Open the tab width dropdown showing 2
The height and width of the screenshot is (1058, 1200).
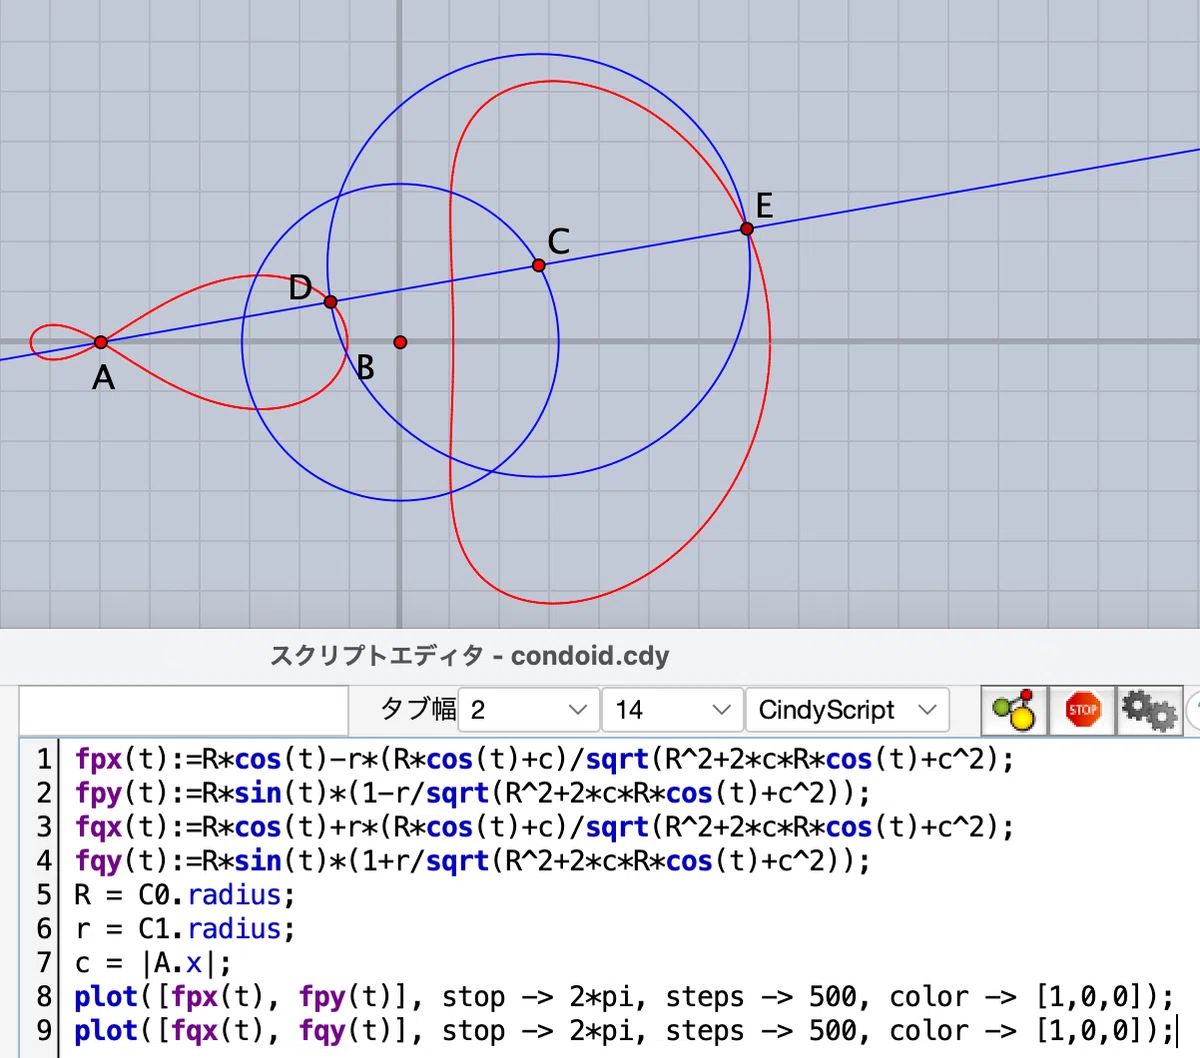click(529, 710)
